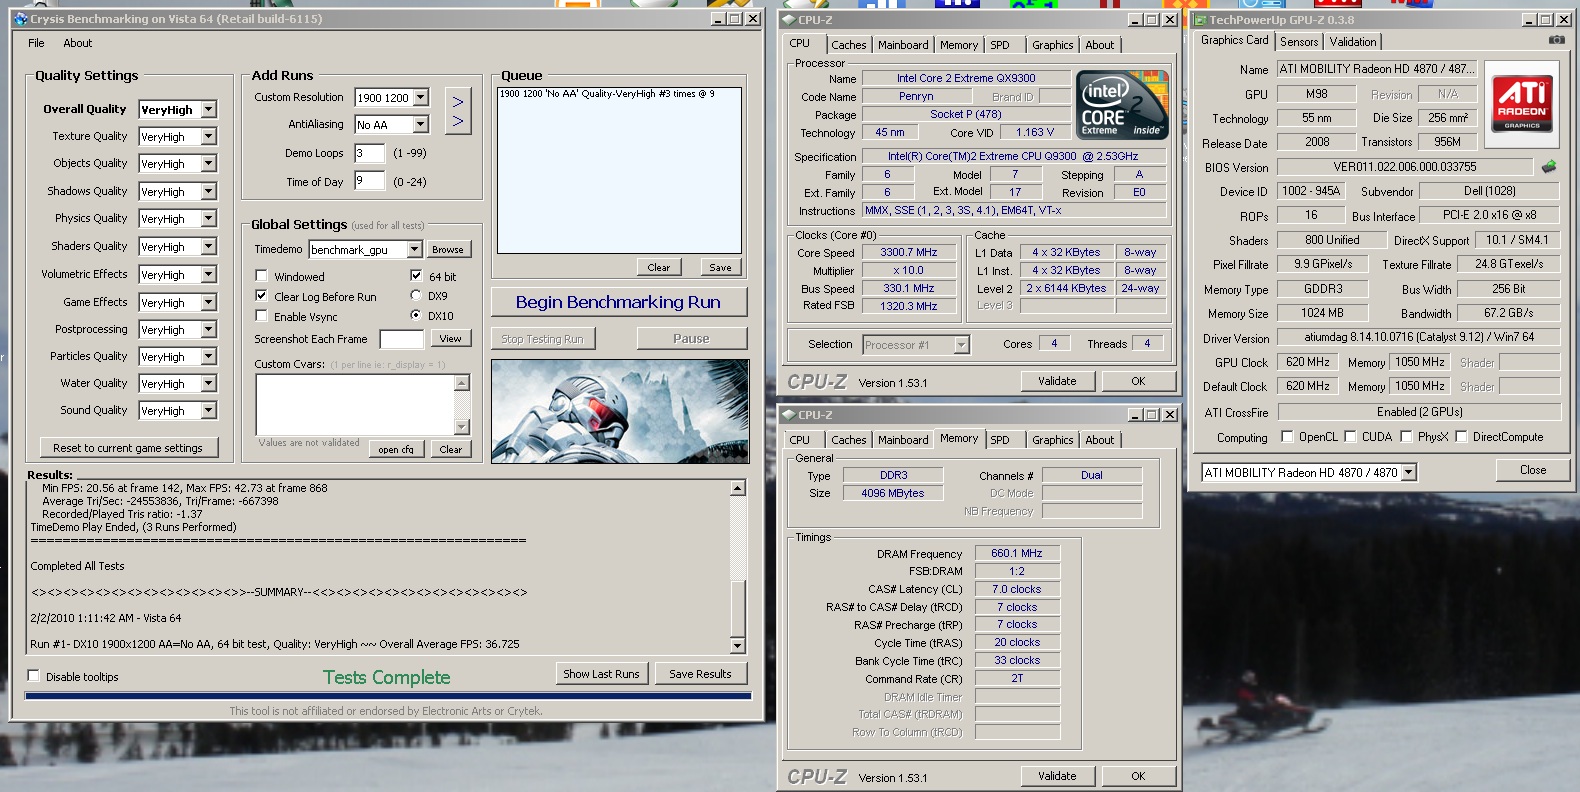
Task: Click the Intel Core 2 Extreme logo
Action: pos(1122,105)
